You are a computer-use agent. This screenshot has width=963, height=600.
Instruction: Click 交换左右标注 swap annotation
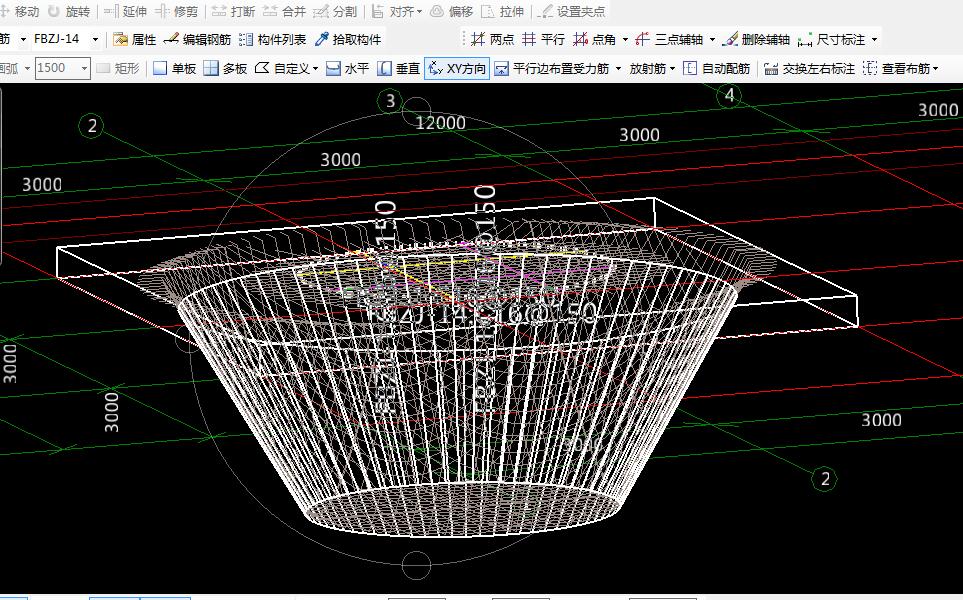pyautogui.click(x=809, y=69)
